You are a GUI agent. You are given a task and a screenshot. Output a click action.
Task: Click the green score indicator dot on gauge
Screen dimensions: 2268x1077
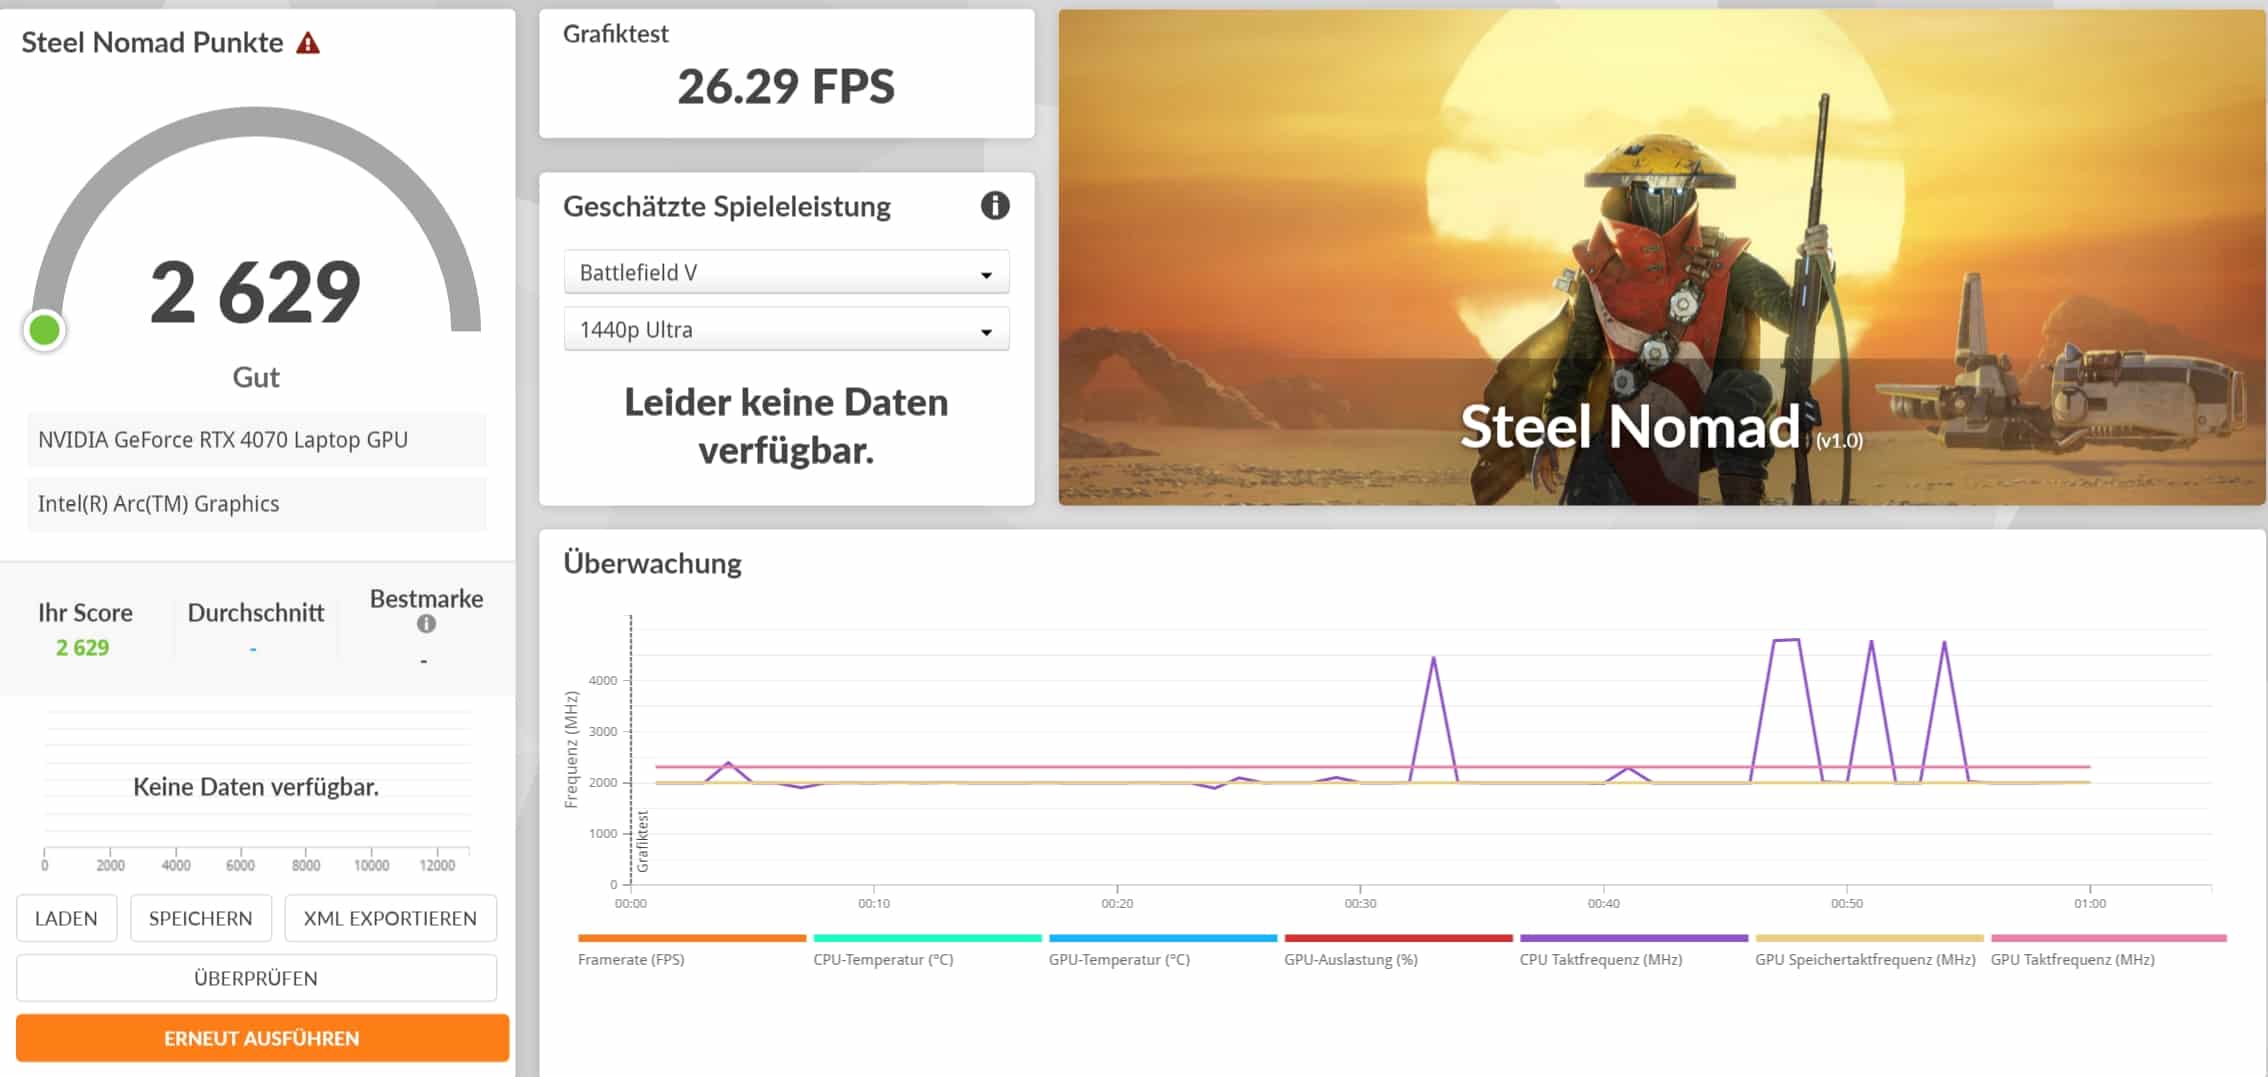45,330
